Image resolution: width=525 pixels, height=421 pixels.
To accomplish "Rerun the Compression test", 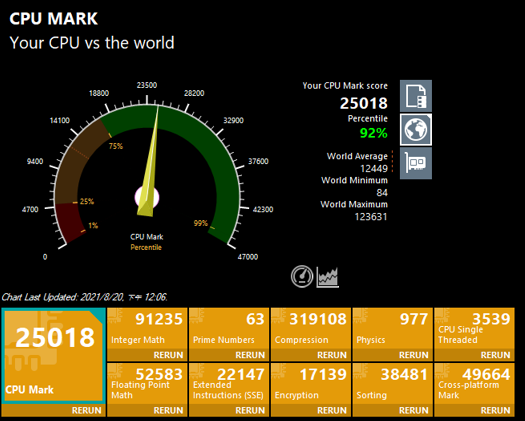I will (331, 355).
